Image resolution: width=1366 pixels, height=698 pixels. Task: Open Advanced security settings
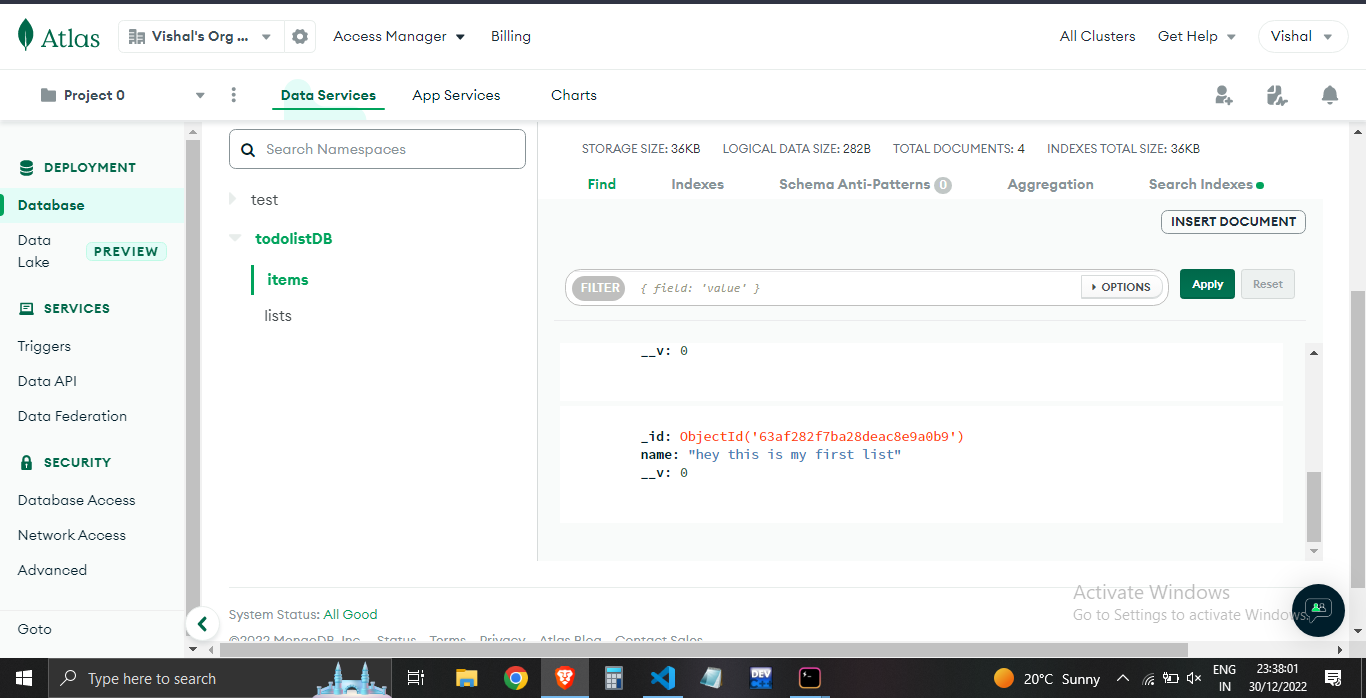tap(52, 570)
